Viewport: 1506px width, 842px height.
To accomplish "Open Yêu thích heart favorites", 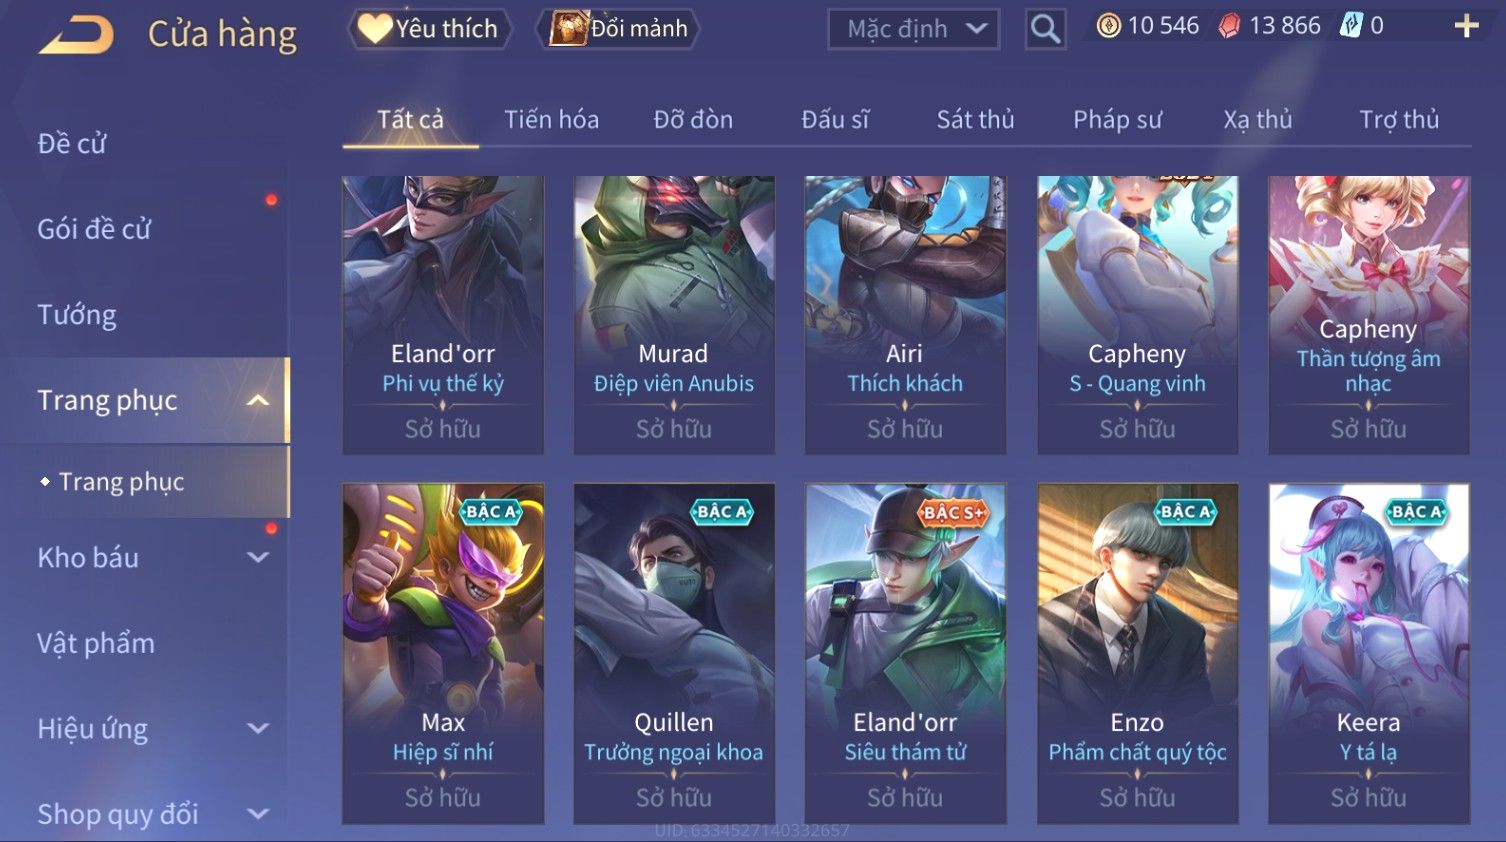I will click(x=429, y=29).
